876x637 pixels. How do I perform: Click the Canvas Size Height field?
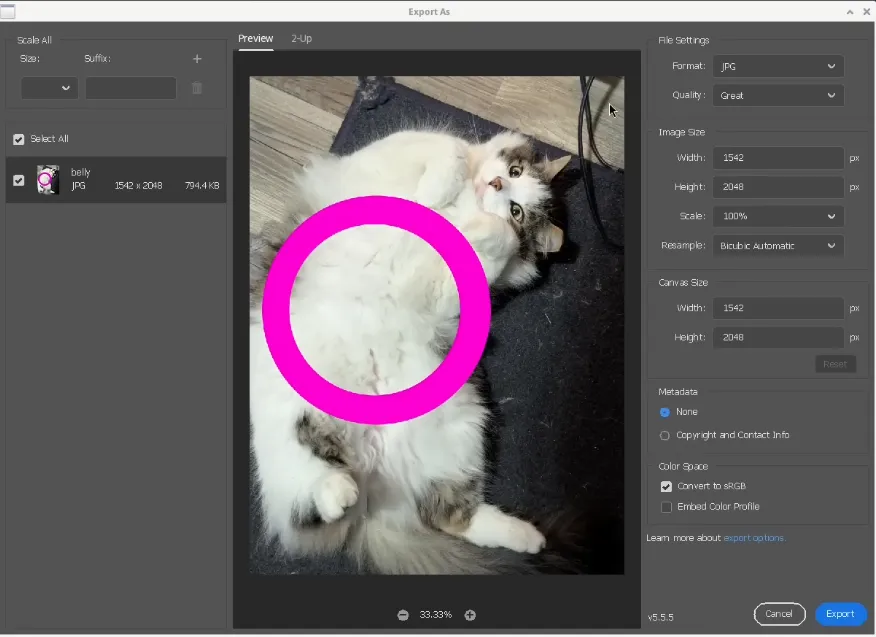tap(778, 337)
